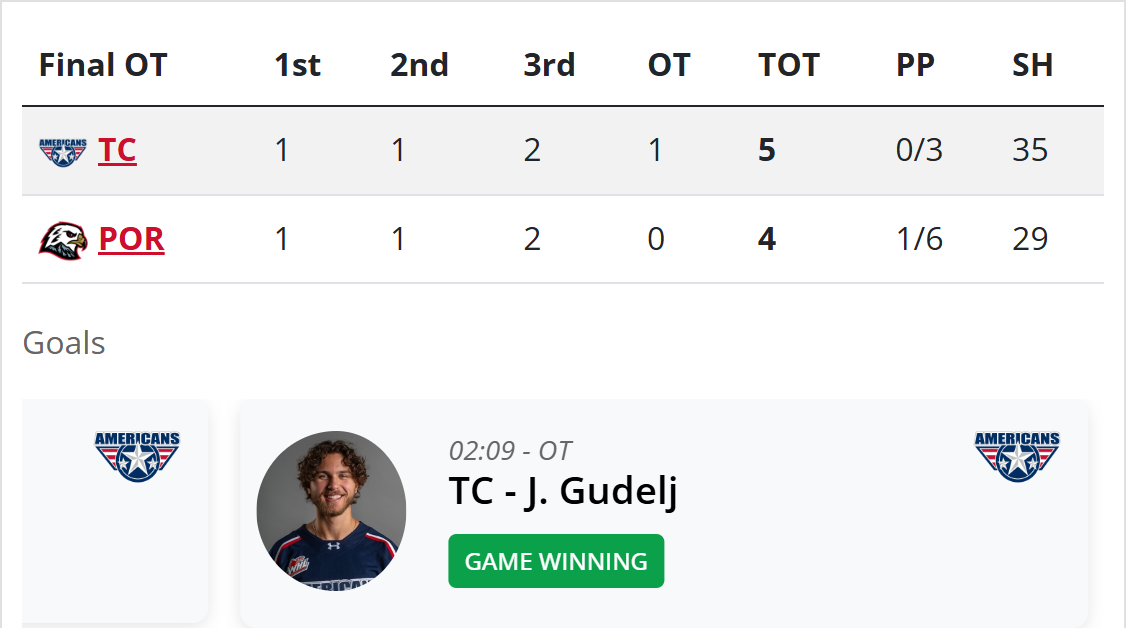Click the TC - J. Gudelj goal scorer name
Viewport: 1126px width, 628px height.
click(563, 491)
